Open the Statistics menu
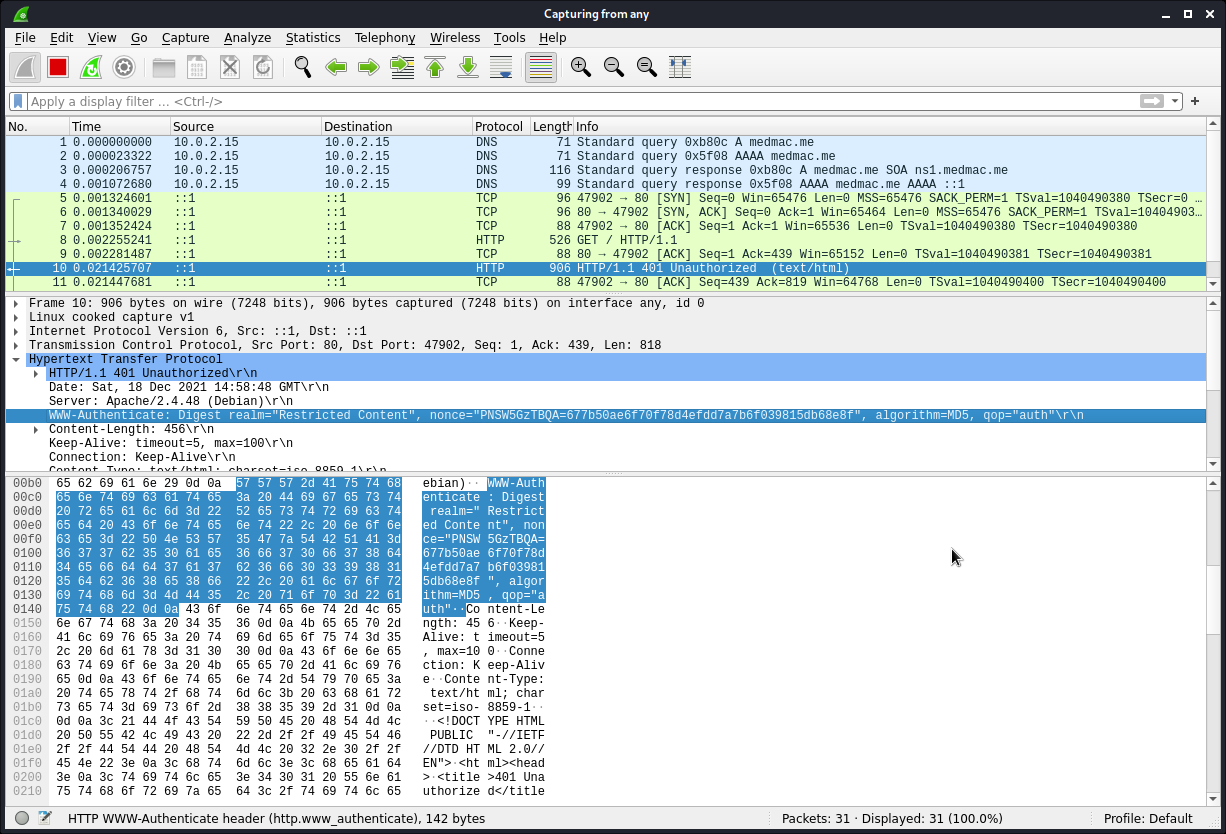The height and width of the screenshot is (834, 1226). pos(313,37)
